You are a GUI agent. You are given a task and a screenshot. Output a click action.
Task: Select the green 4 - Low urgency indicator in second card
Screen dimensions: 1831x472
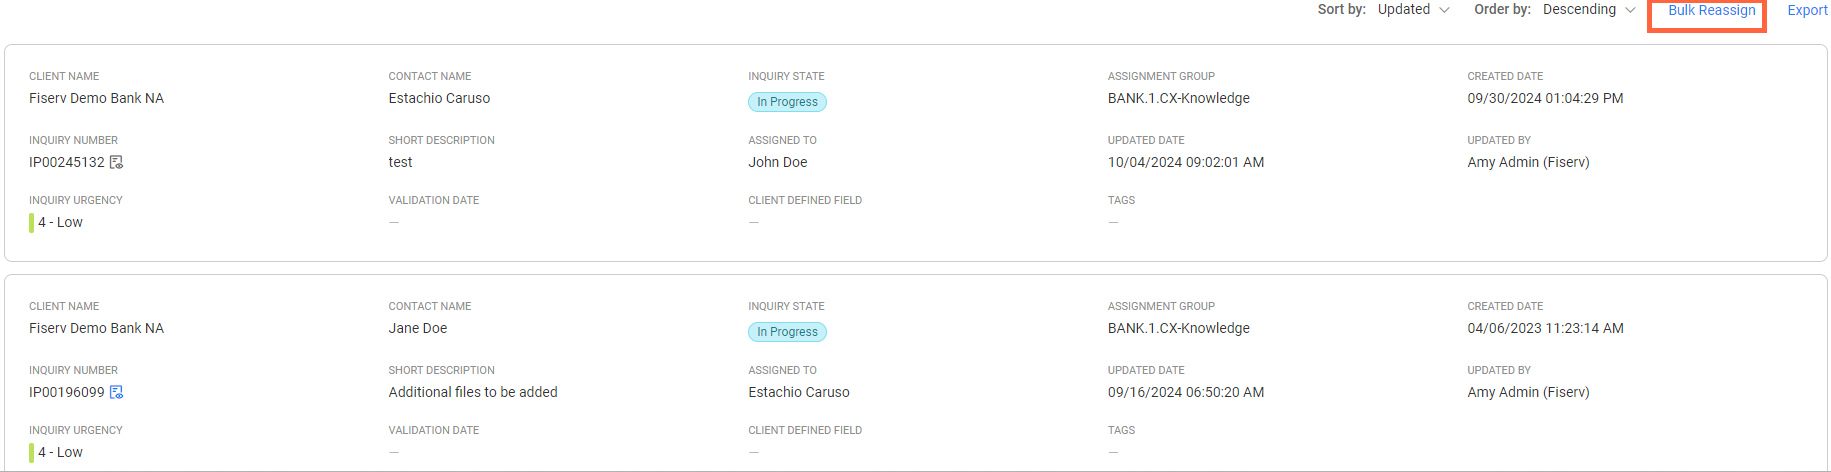tap(56, 452)
